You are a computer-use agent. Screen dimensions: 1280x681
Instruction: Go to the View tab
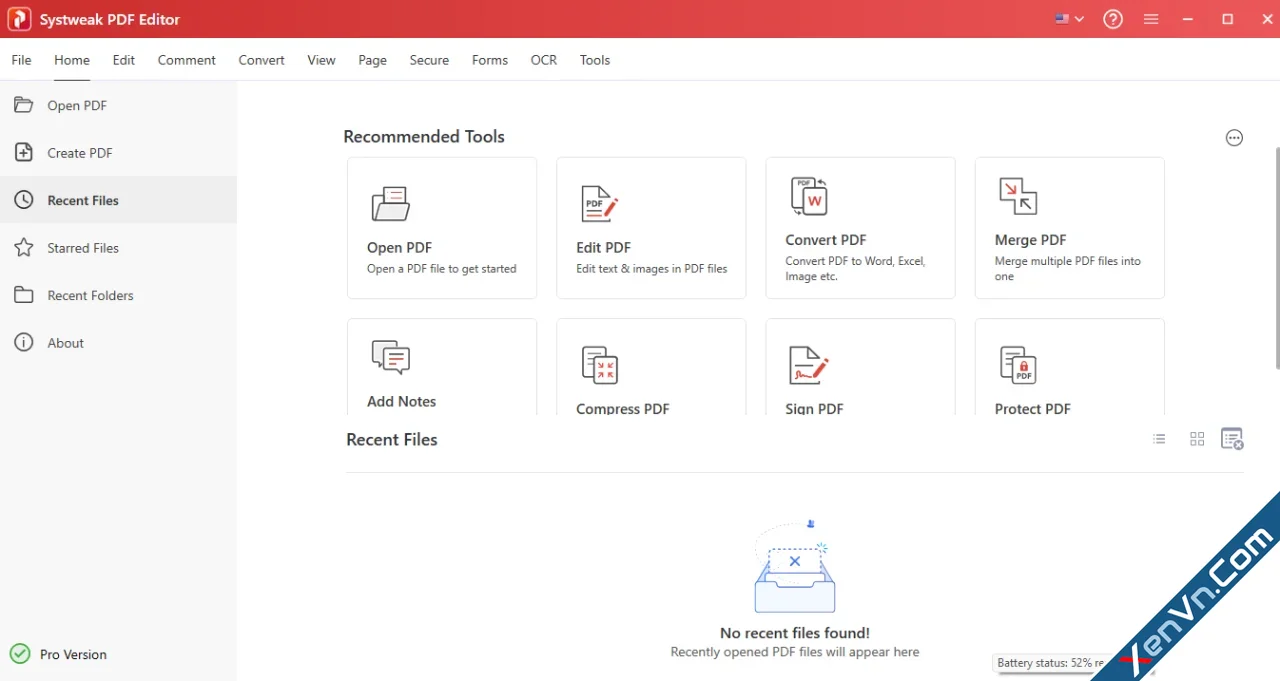pyautogui.click(x=321, y=60)
